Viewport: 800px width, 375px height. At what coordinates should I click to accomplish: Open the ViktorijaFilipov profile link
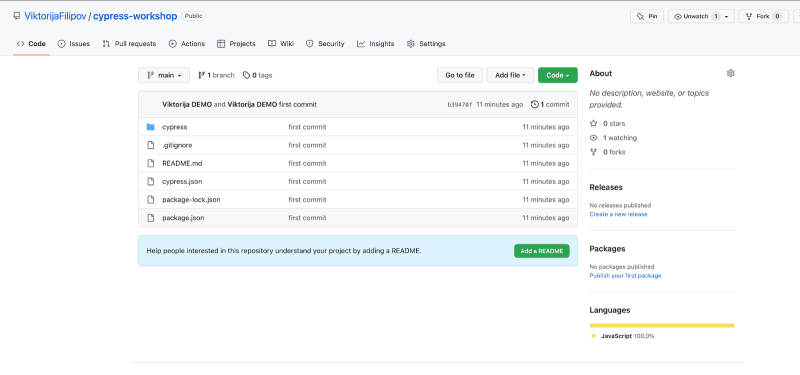pos(56,16)
